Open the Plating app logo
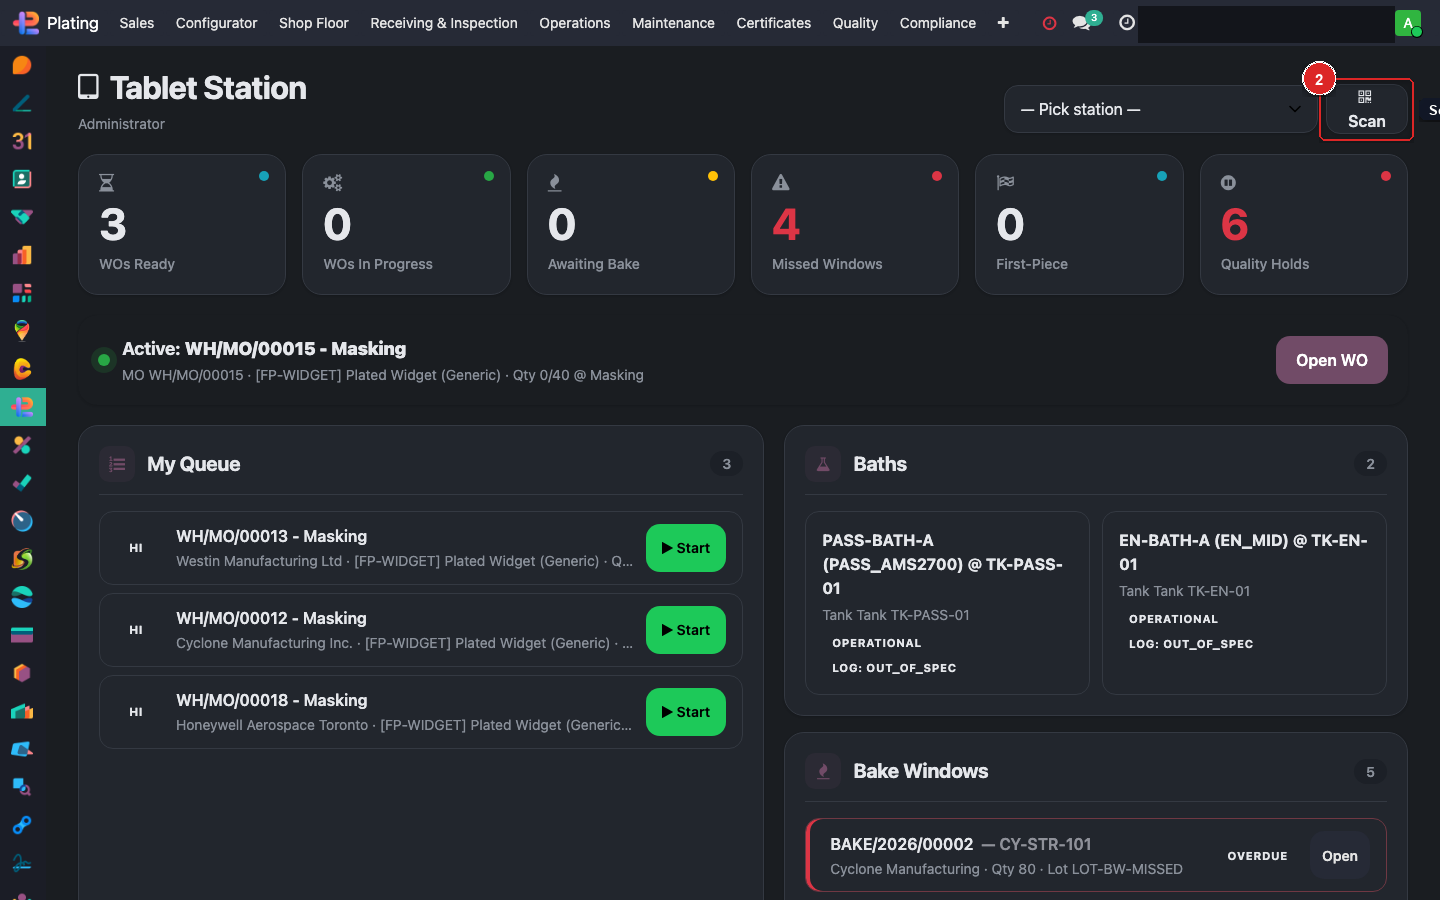This screenshot has height=900, width=1440. point(26,22)
